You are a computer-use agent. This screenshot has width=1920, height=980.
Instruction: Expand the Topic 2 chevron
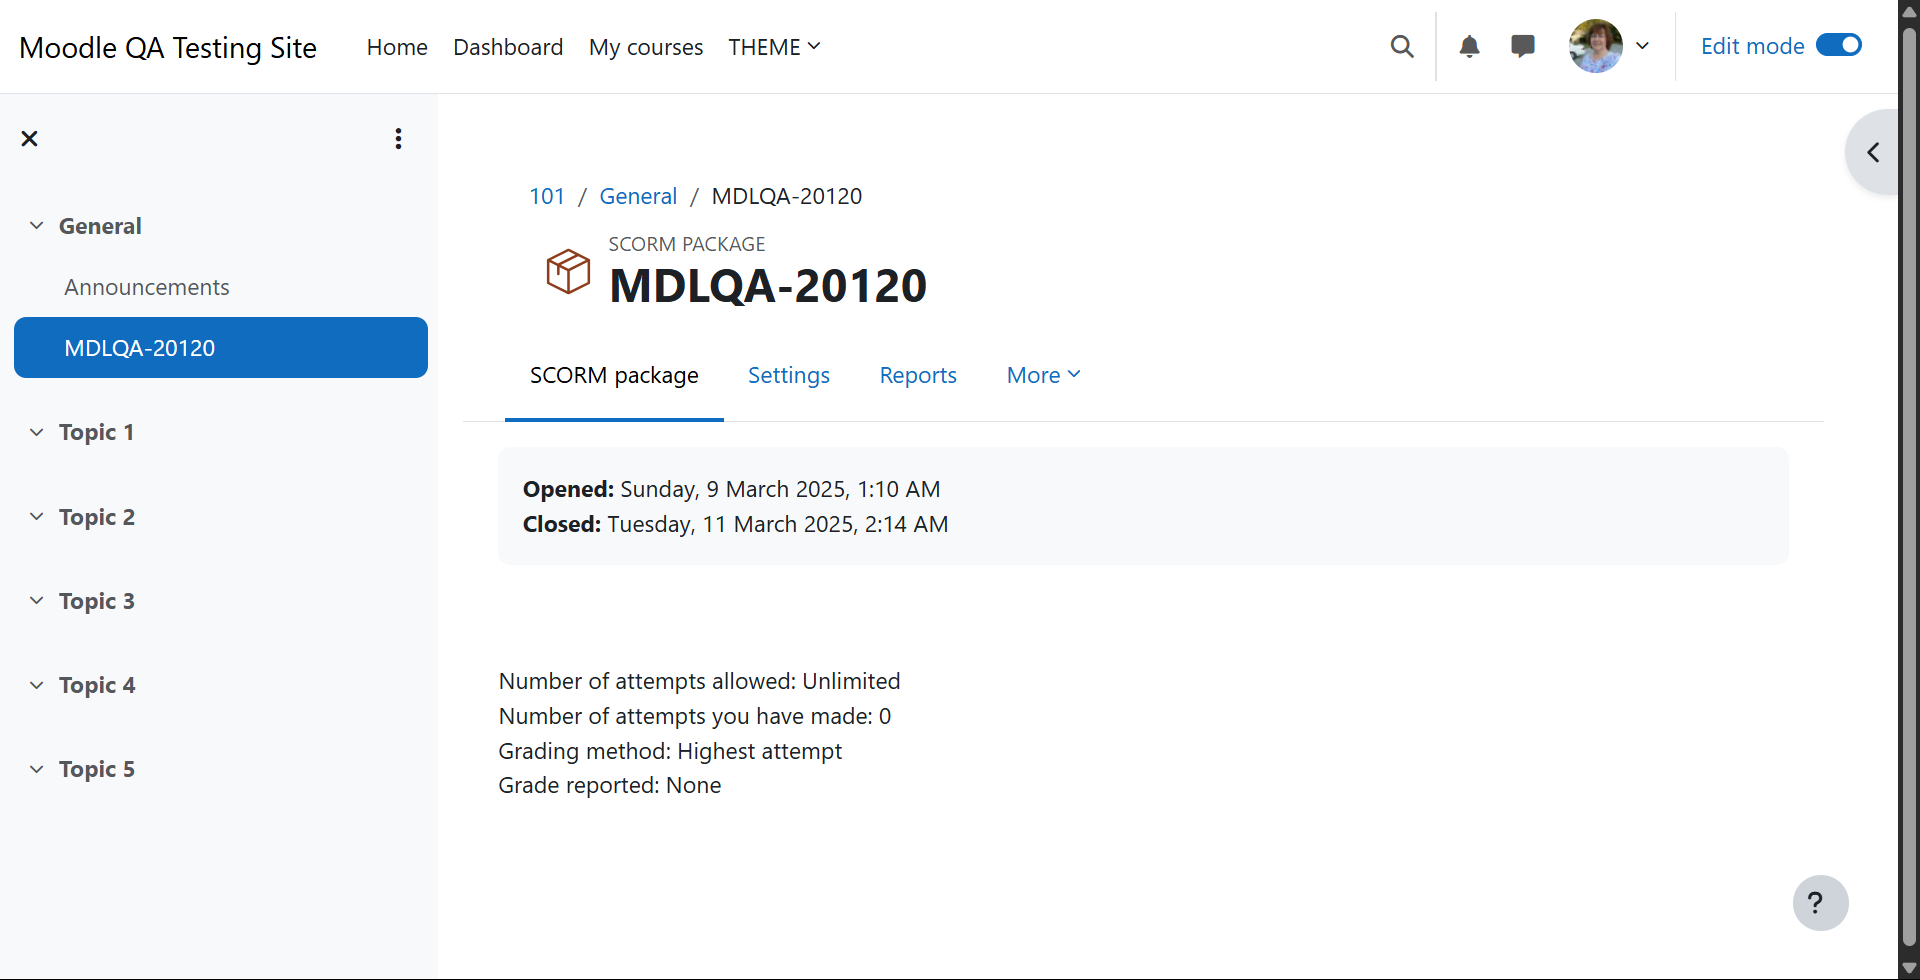[x=37, y=517]
